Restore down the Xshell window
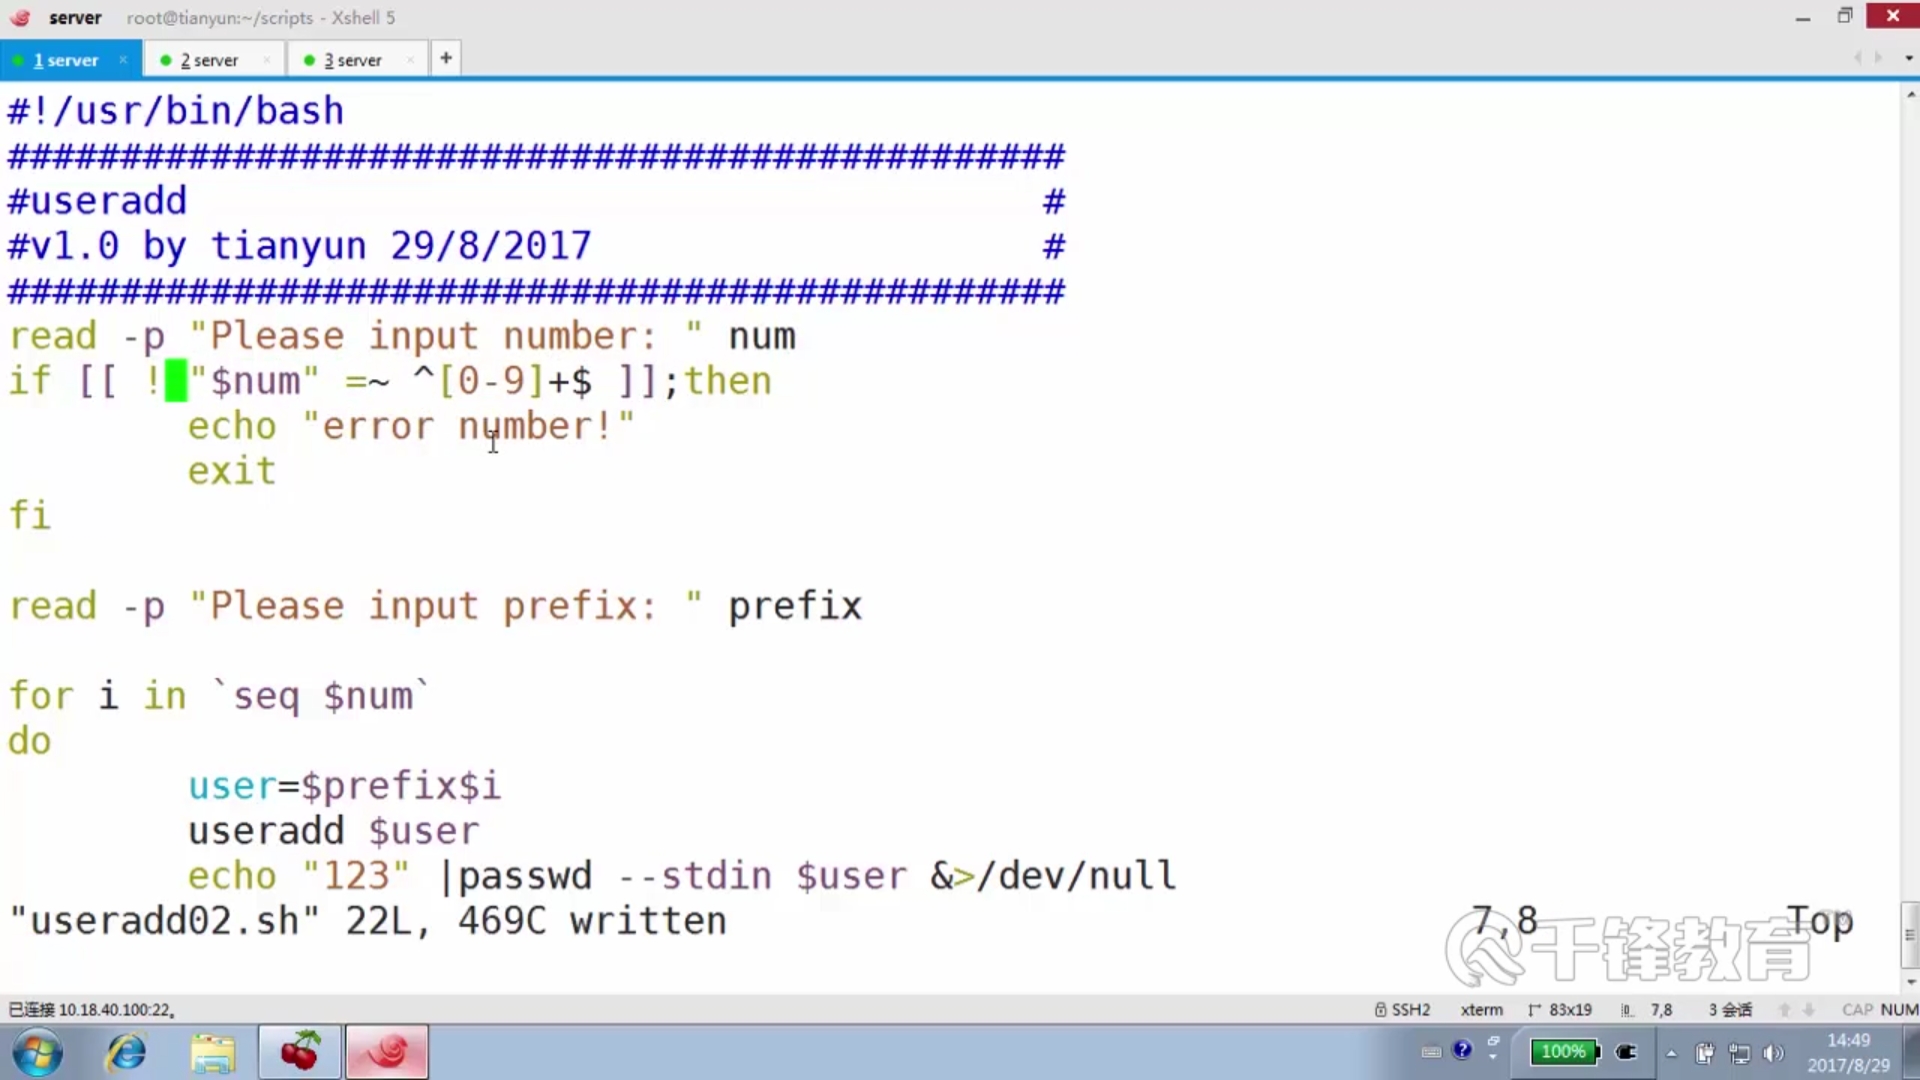The height and width of the screenshot is (1080, 1920). 1845,16
